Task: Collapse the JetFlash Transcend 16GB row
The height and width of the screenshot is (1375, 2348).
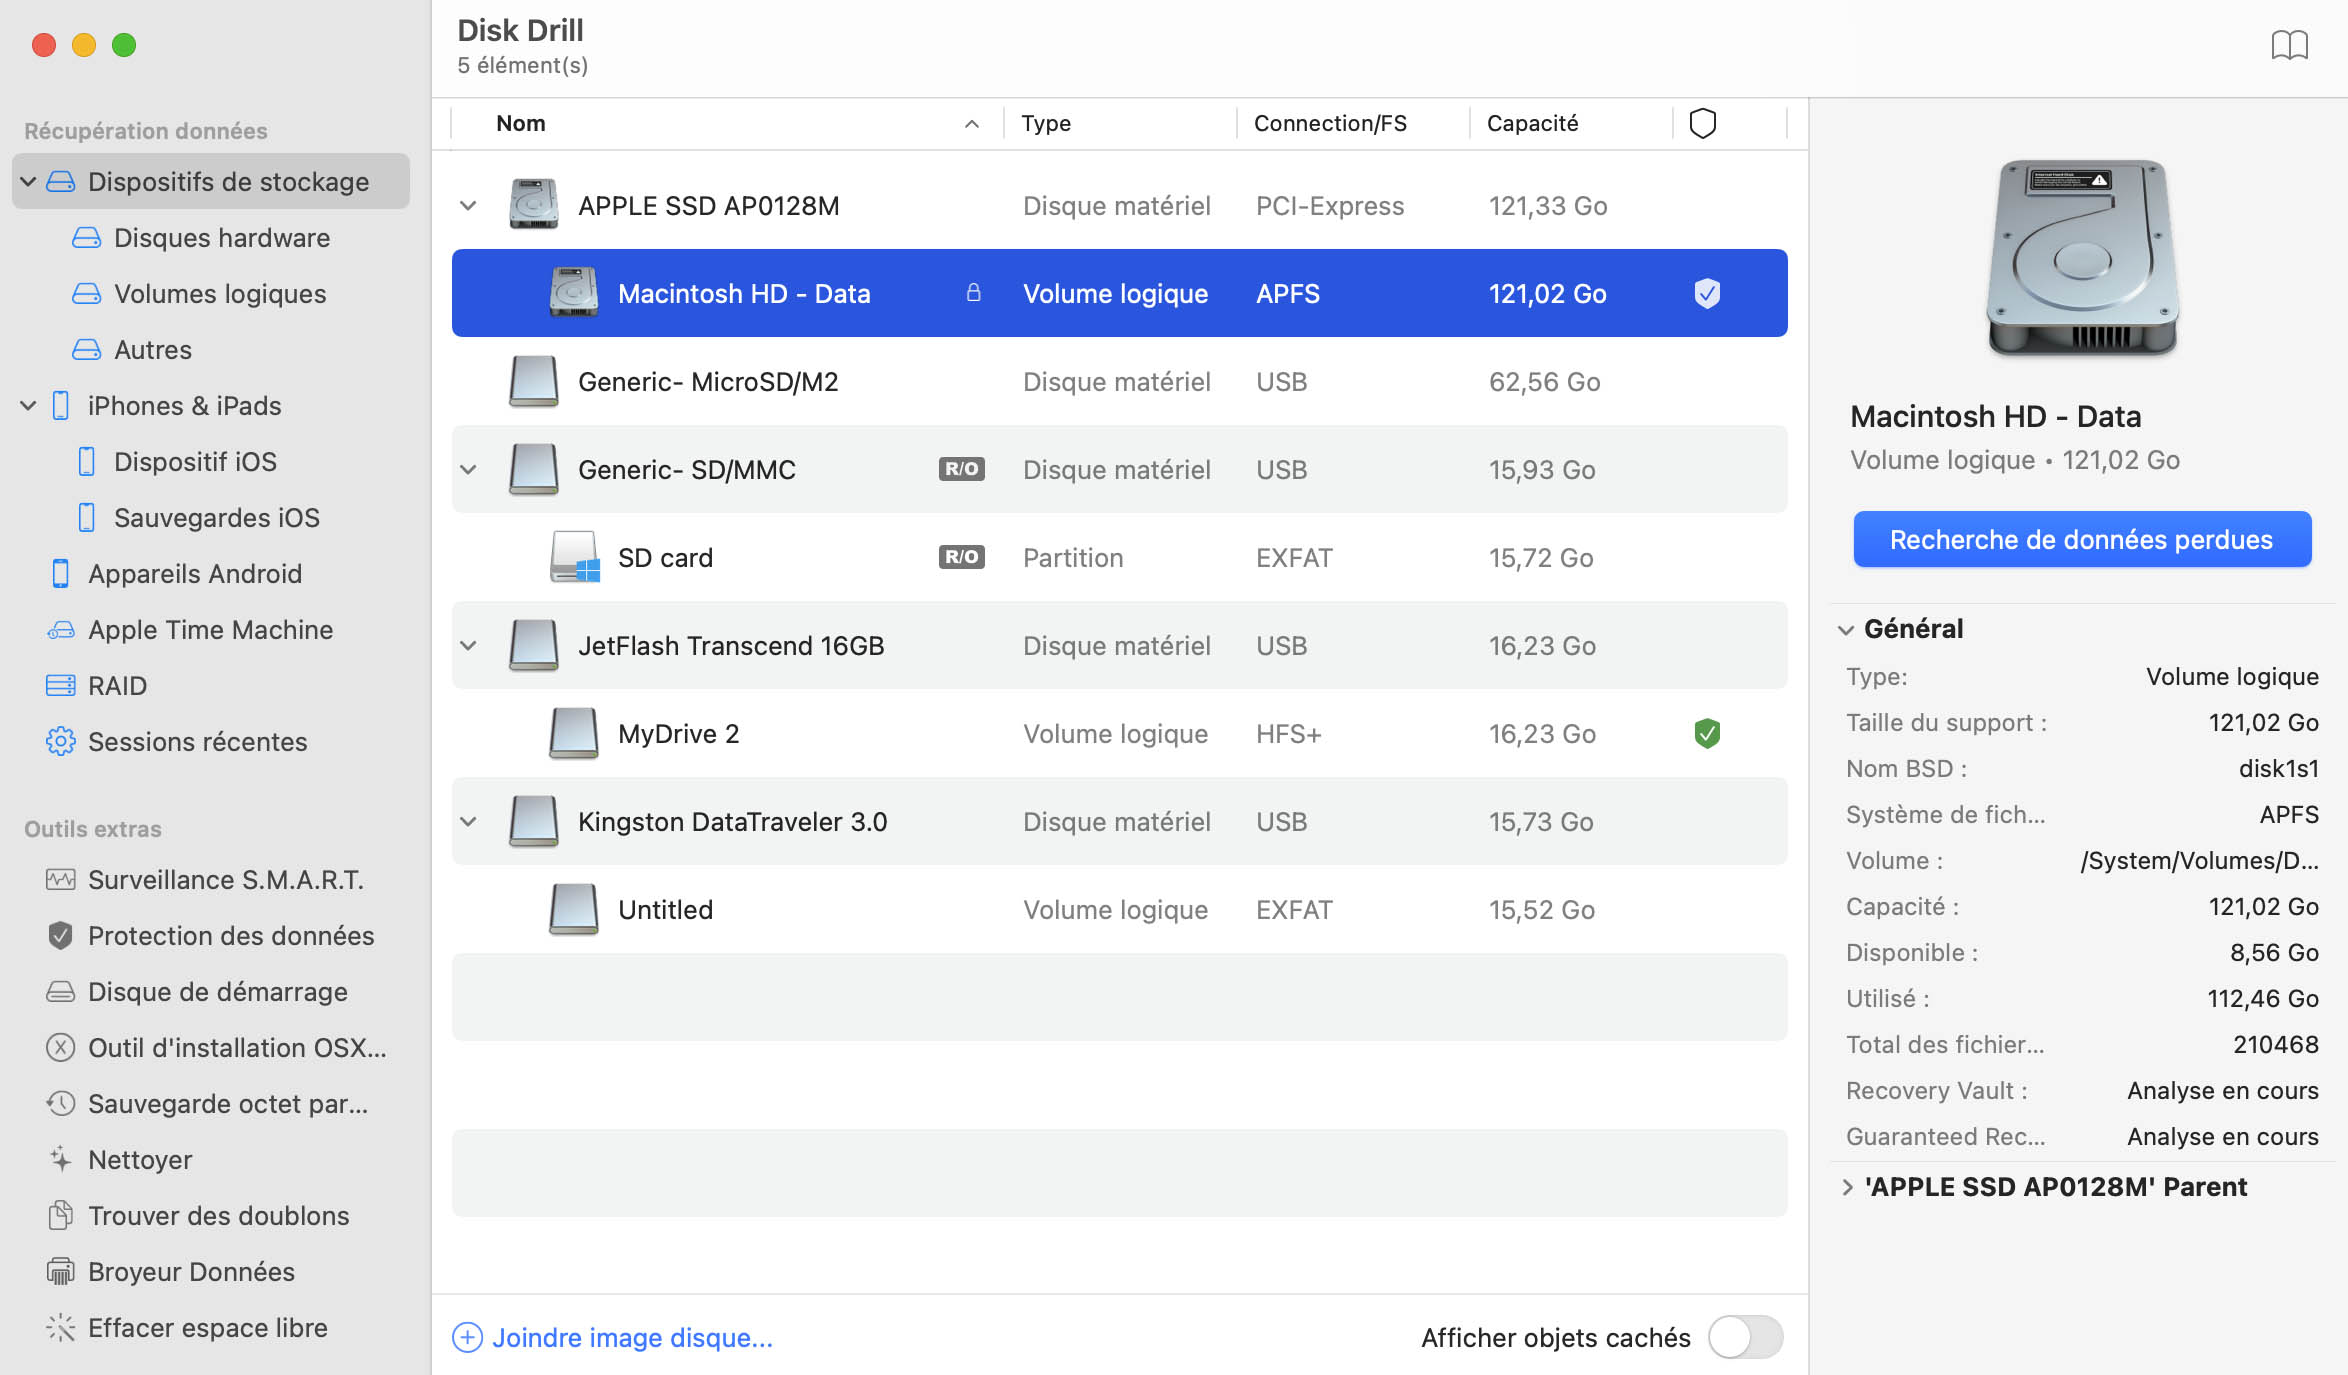Action: click(x=467, y=646)
